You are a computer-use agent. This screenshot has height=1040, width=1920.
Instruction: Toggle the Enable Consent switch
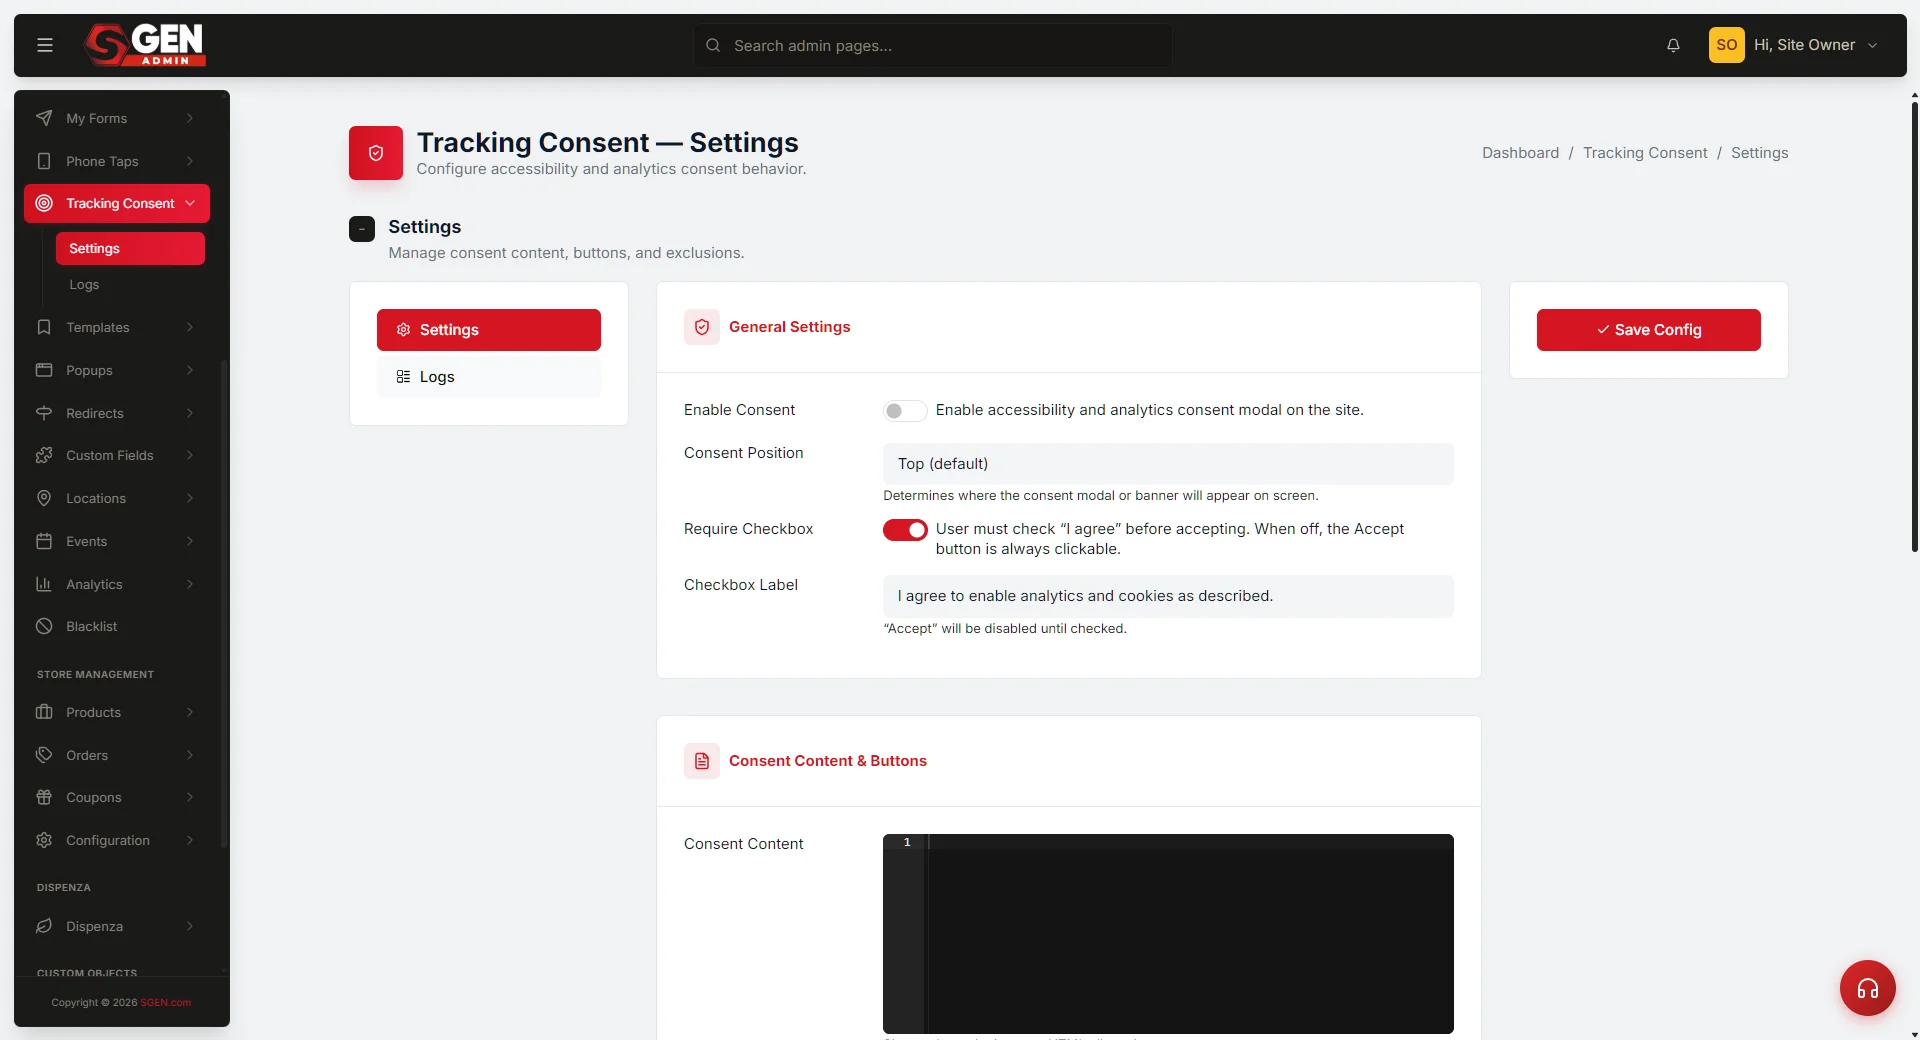click(x=904, y=411)
